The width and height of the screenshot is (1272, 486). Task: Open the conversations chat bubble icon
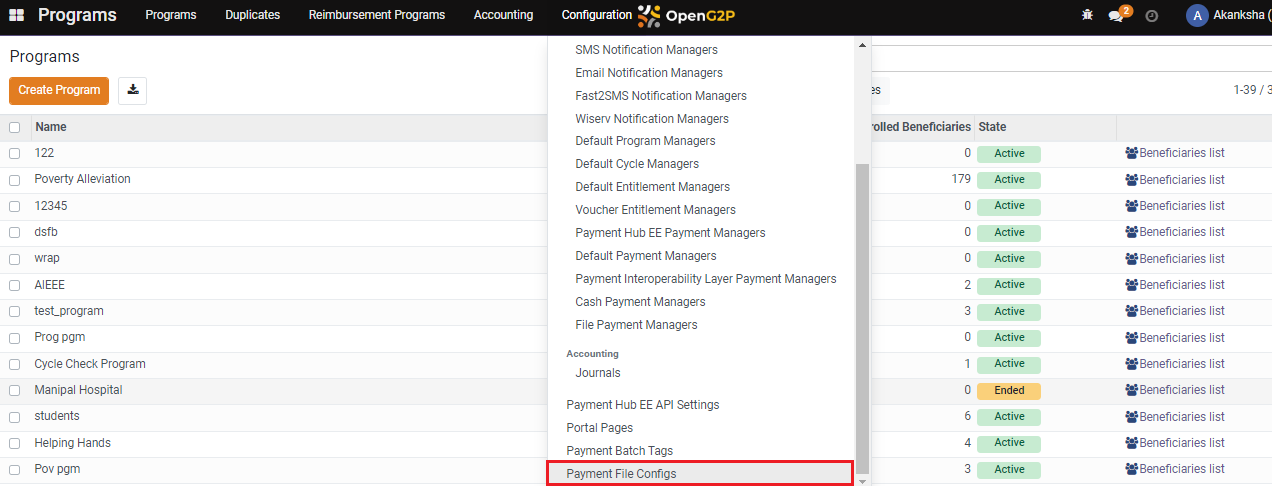pyautogui.click(x=1116, y=16)
